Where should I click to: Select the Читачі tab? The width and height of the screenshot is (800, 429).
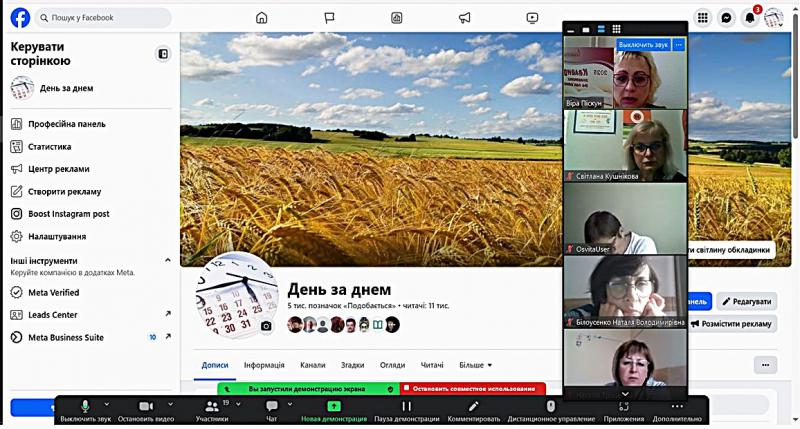pyautogui.click(x=432, y=365)
